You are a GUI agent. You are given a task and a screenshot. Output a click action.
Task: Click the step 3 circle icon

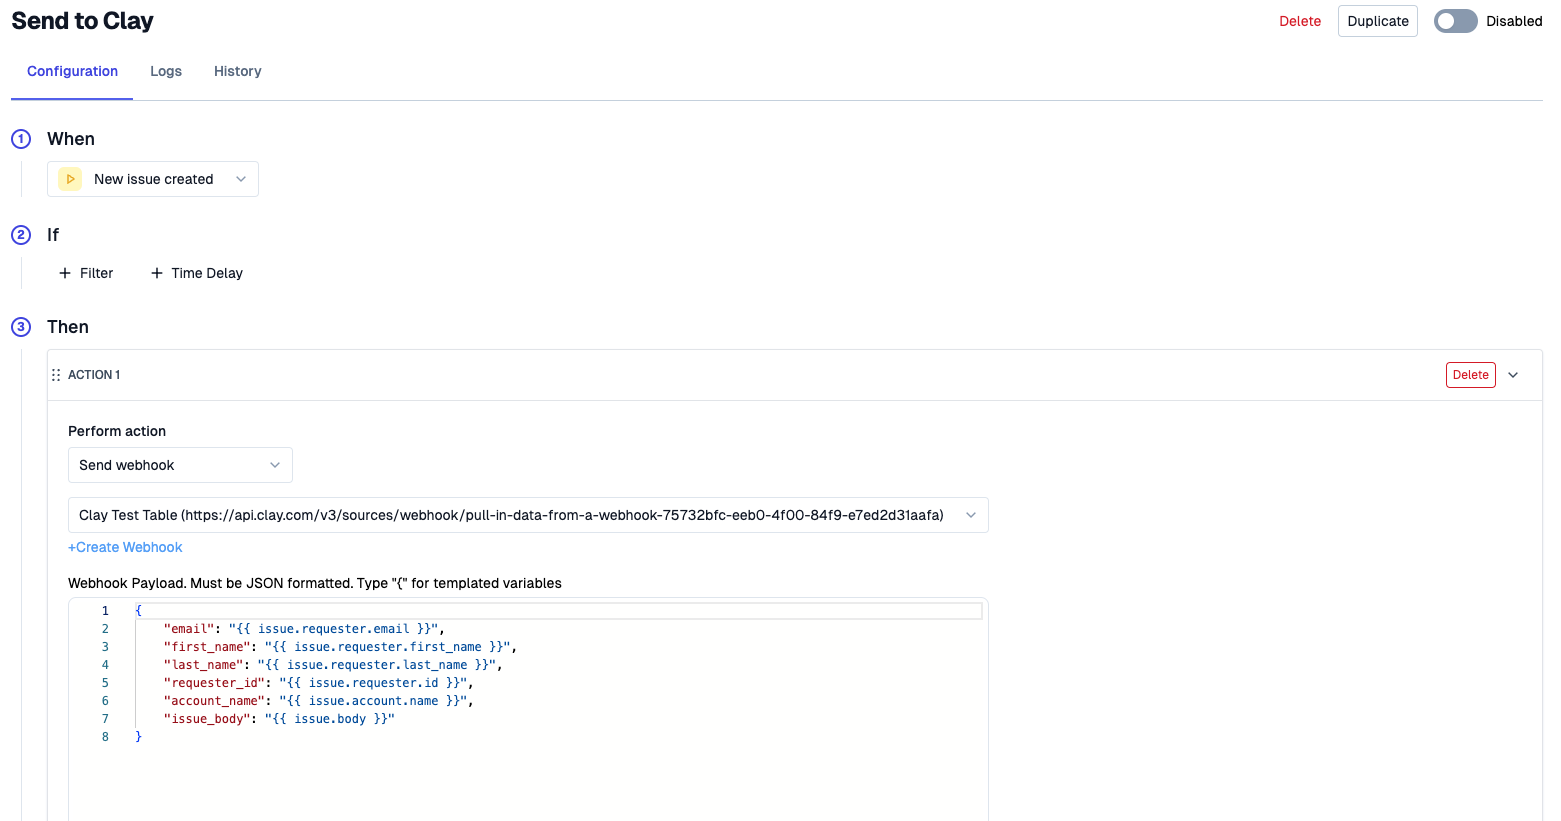(21, 327)
